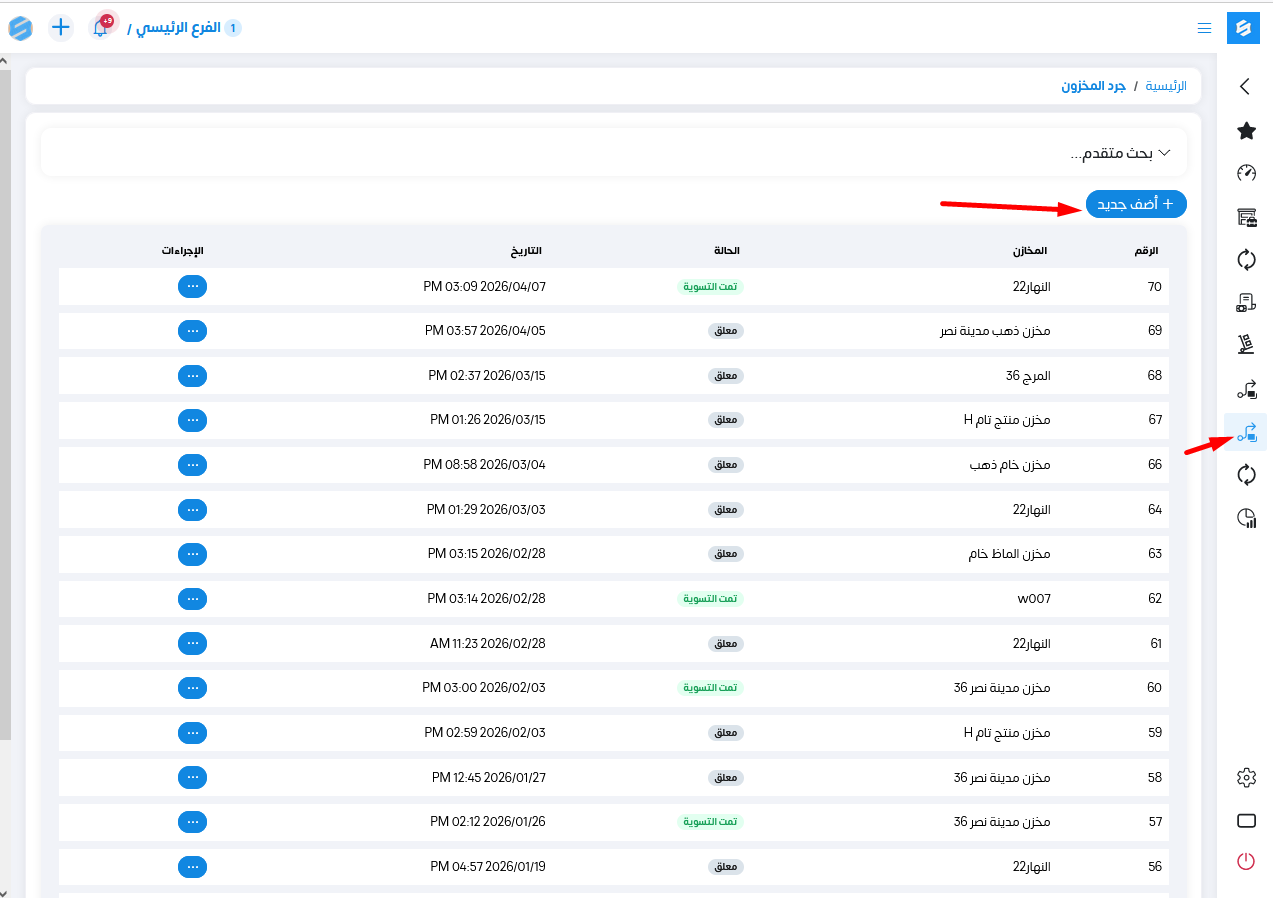This screenshot has width=1273, height=898.
Task: Click the highlighted inventory count sidebar icon
Action: pyautogui.click(x=1246, y=432)
